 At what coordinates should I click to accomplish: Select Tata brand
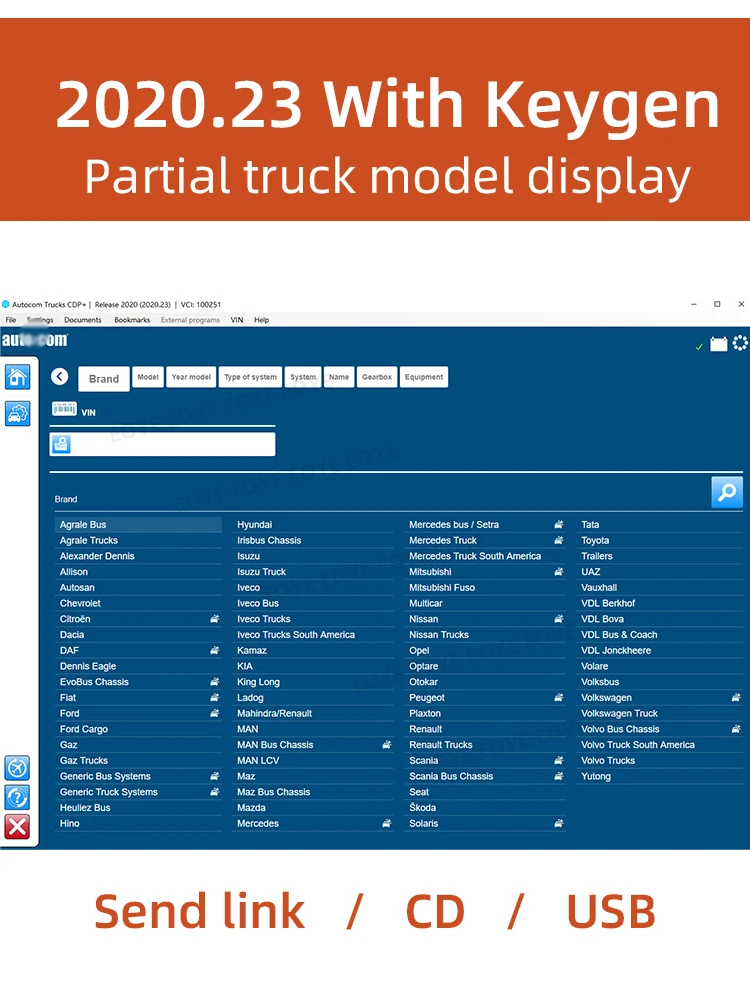click(x=660, y=525)
